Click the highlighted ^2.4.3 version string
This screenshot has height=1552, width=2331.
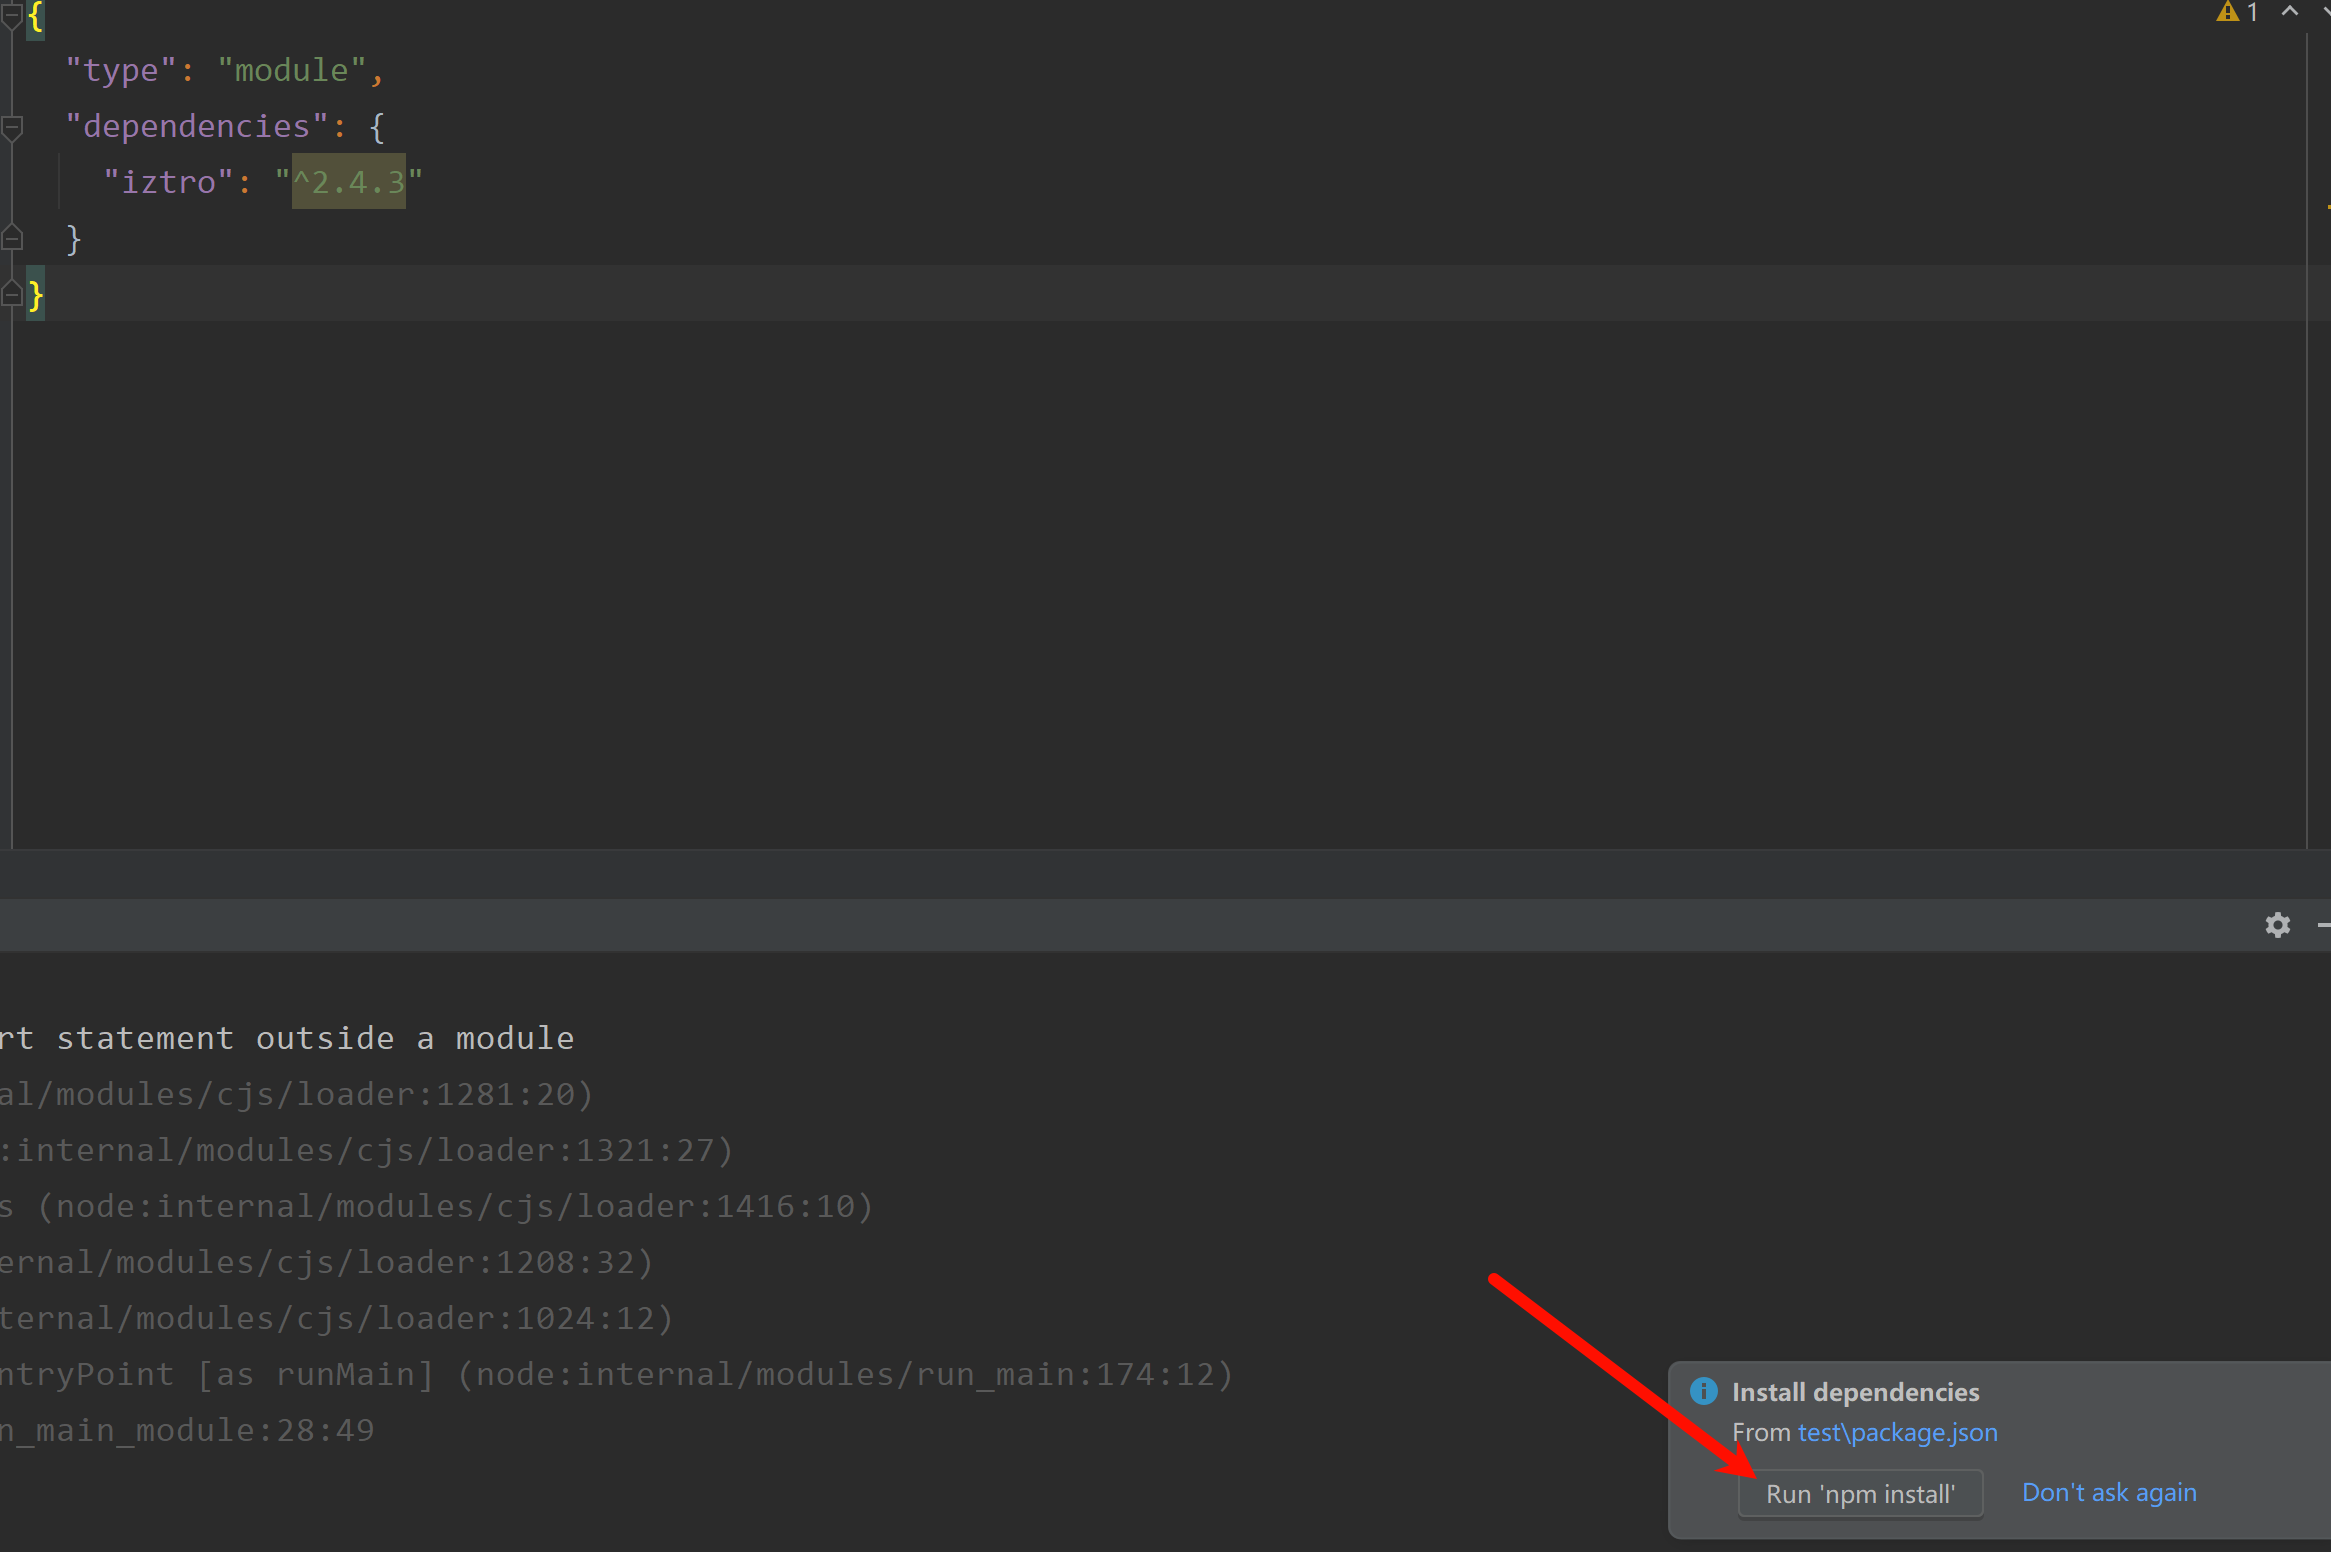pyautogui.click(x=348, y=182)
